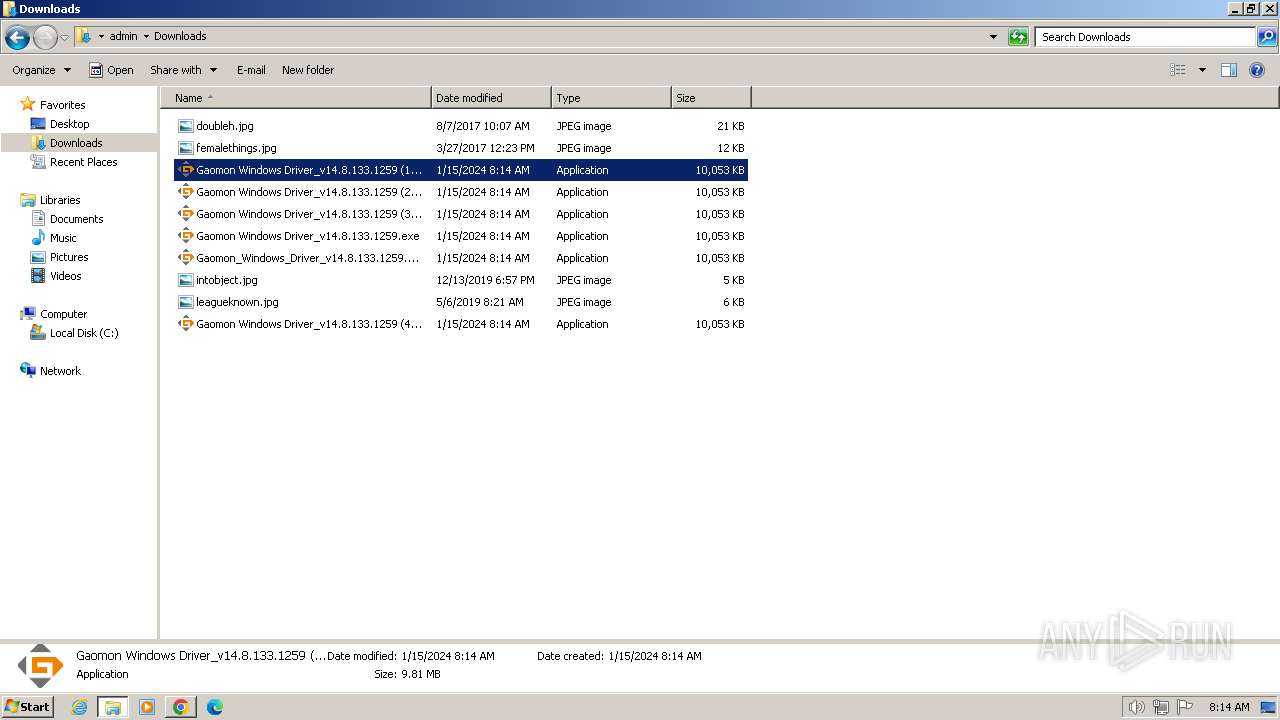
Task: Open the Videos library
Action: [65, 276]
